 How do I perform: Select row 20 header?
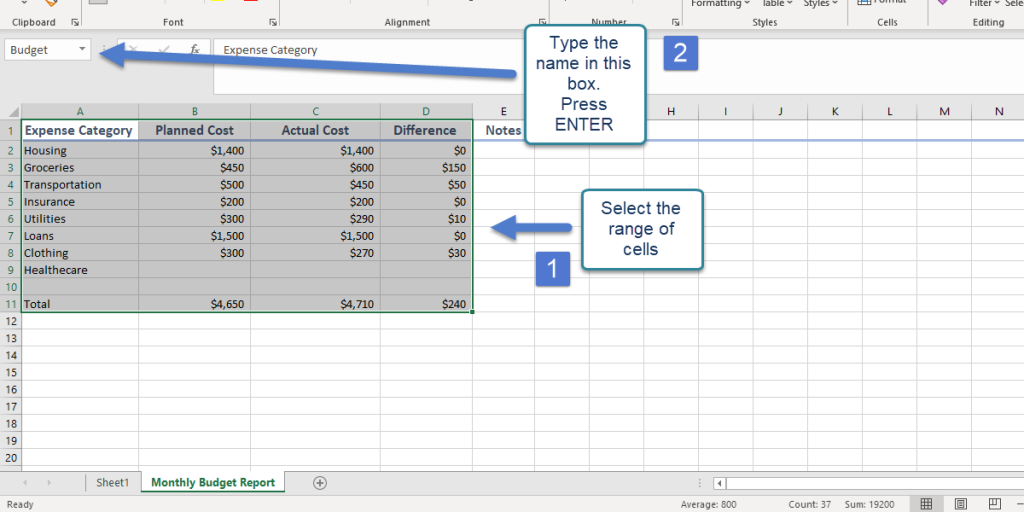[x=10, y=458]
